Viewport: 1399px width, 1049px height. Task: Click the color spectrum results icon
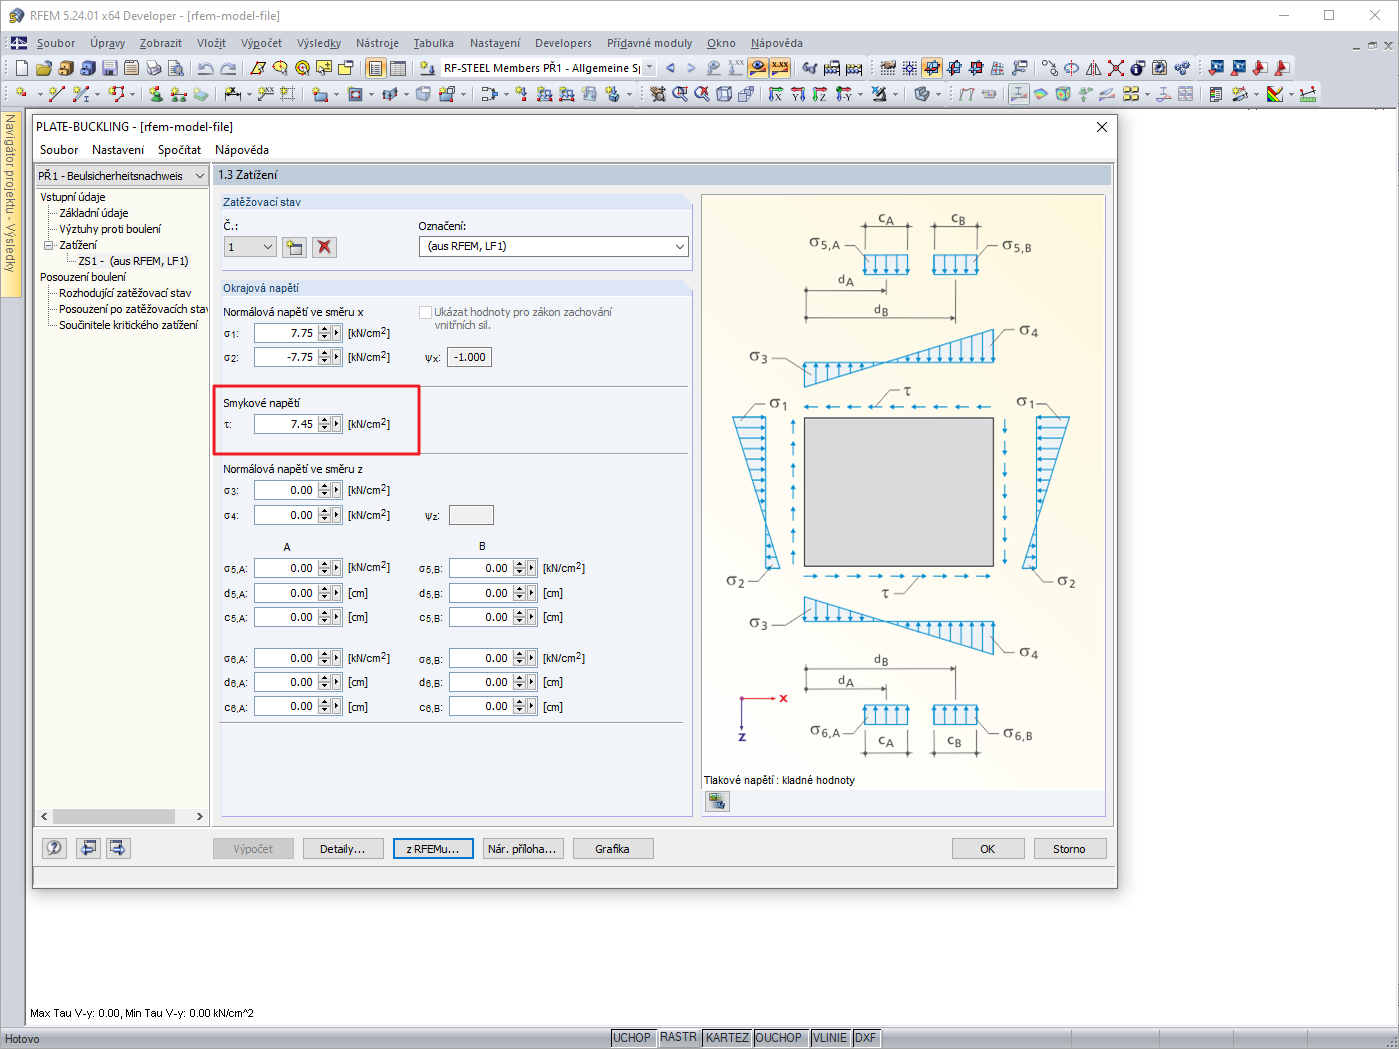(x=1275, y=94)
